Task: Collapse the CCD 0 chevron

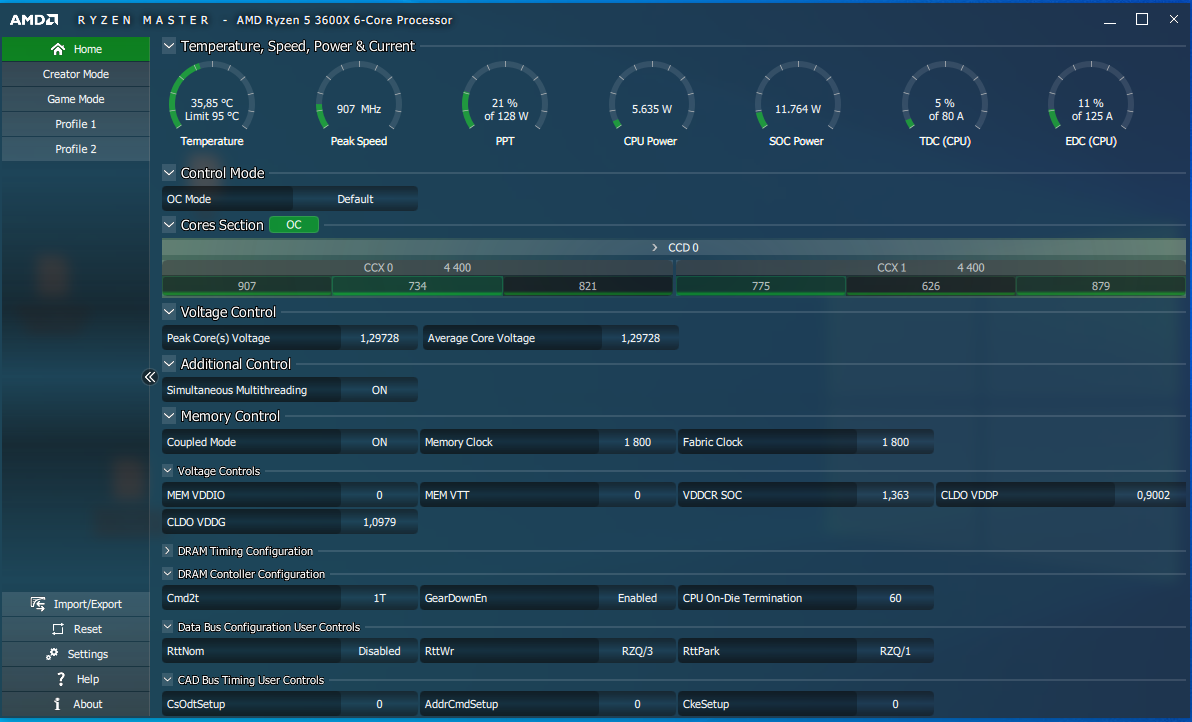Action: click(655, 247)
